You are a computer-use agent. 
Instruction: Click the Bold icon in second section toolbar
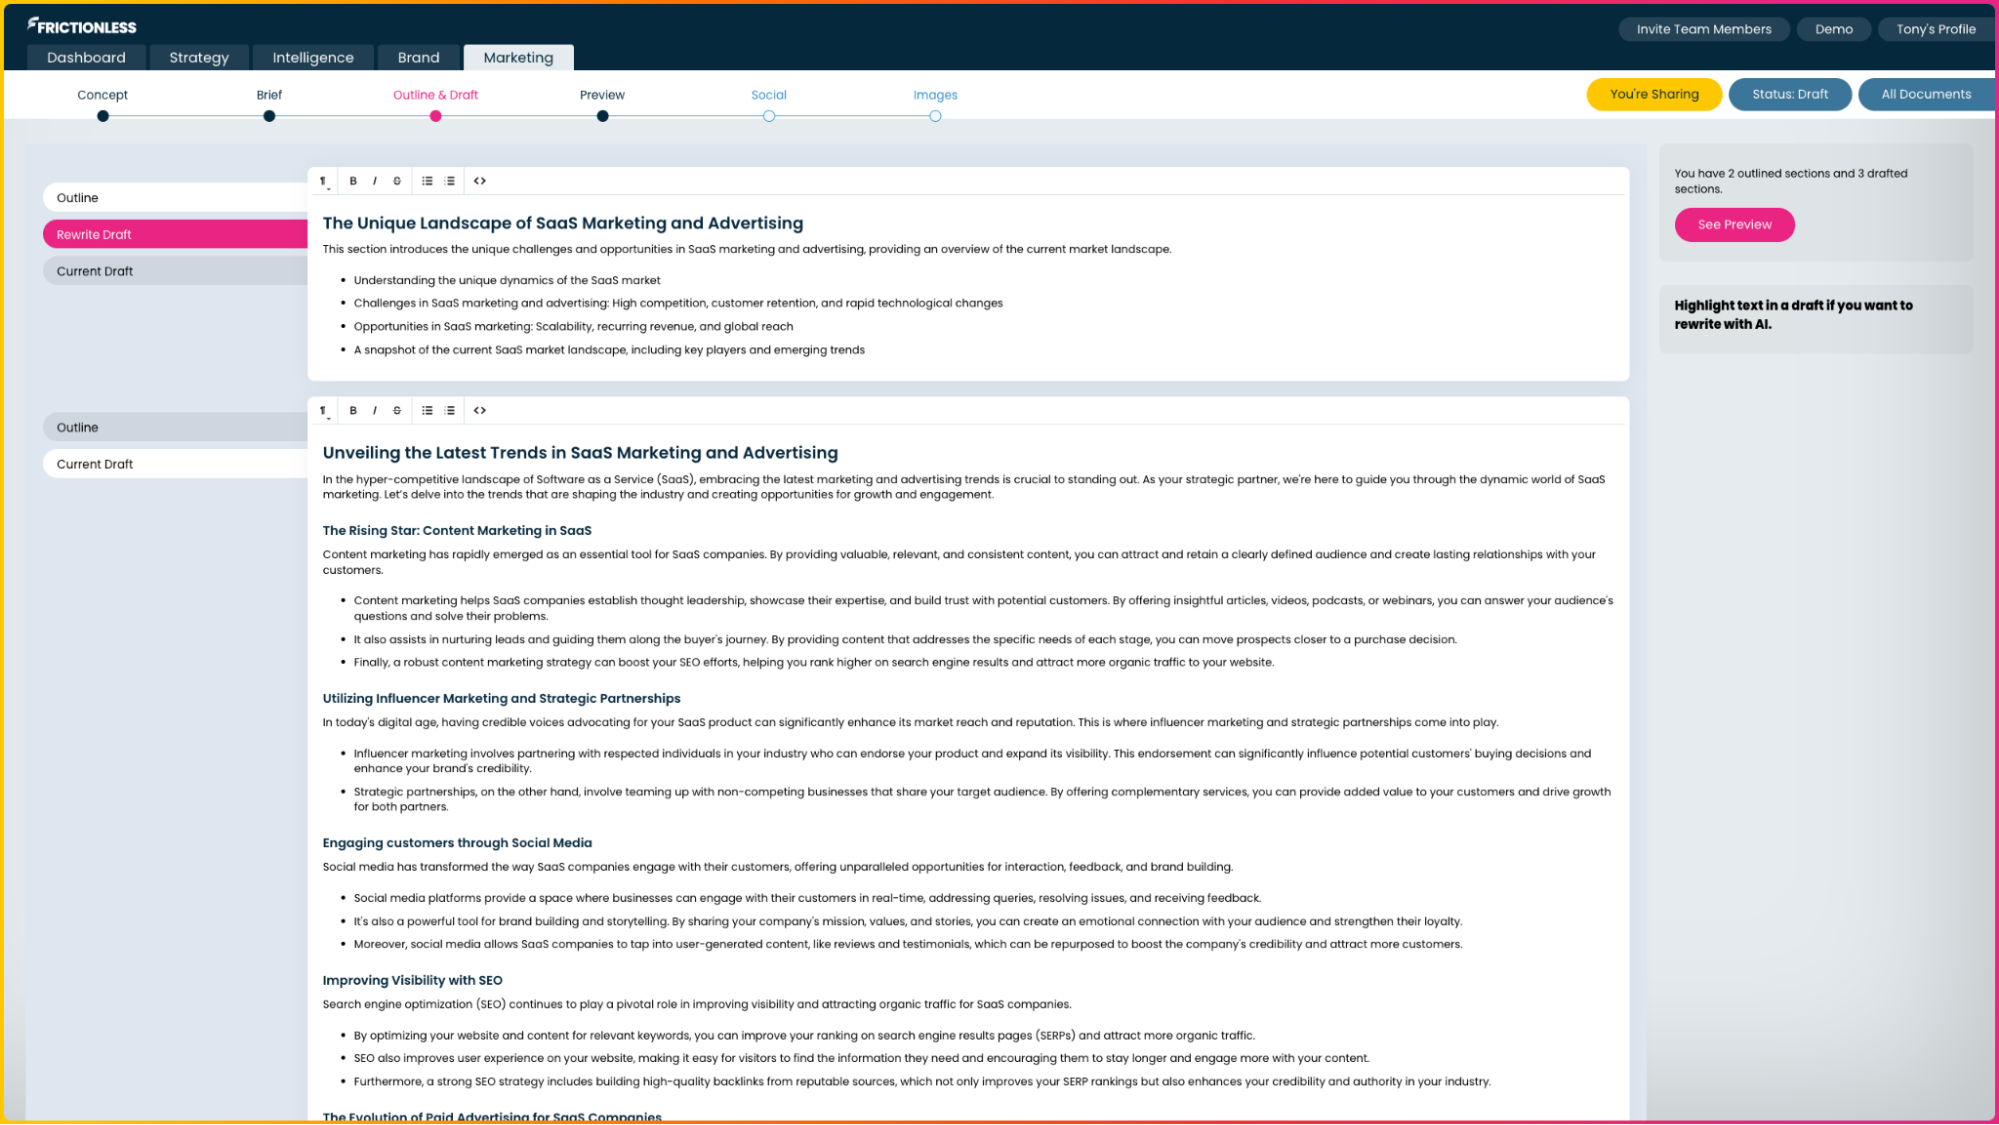click(353, 409)
